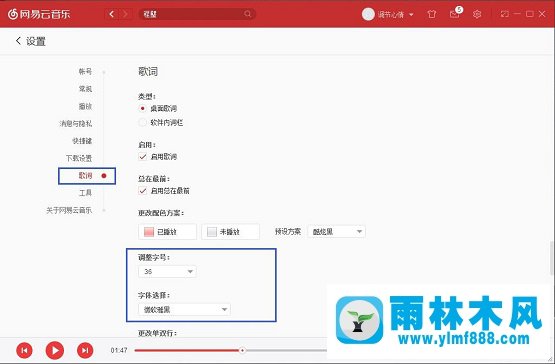Go to 下载设置 section
Viewport: 555px width, 364px height.
(79, 158)
